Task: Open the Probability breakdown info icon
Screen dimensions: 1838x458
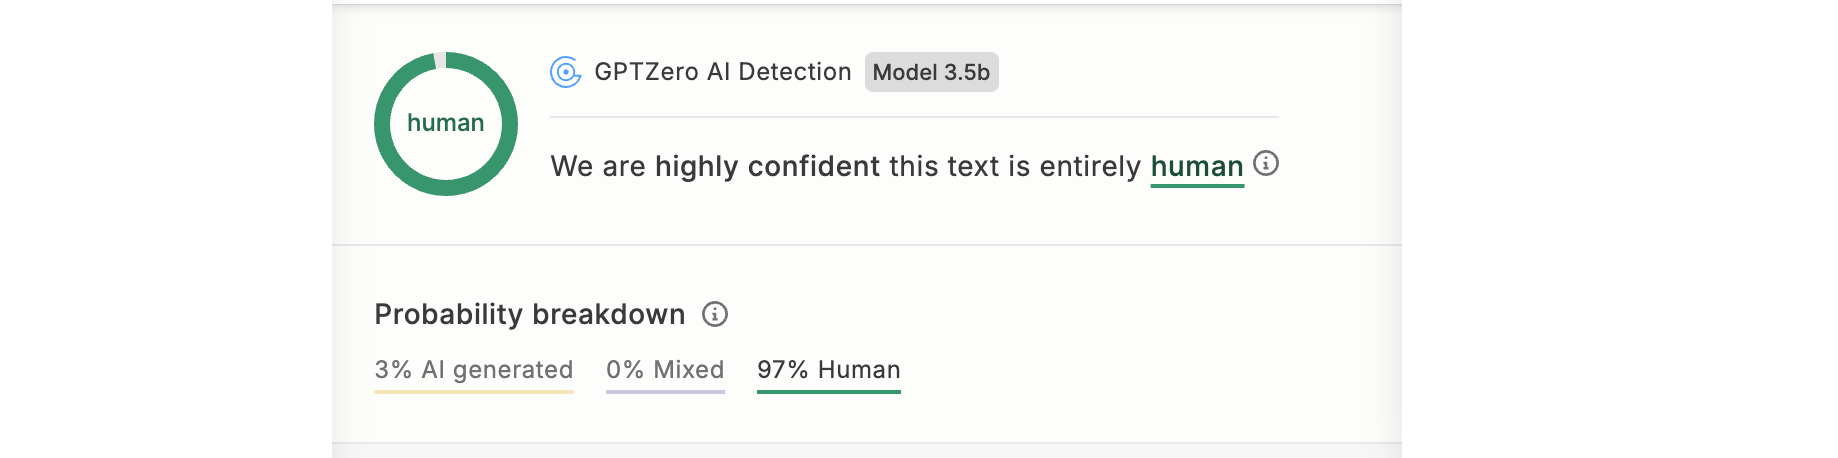Action: click(x=715, y=314)
